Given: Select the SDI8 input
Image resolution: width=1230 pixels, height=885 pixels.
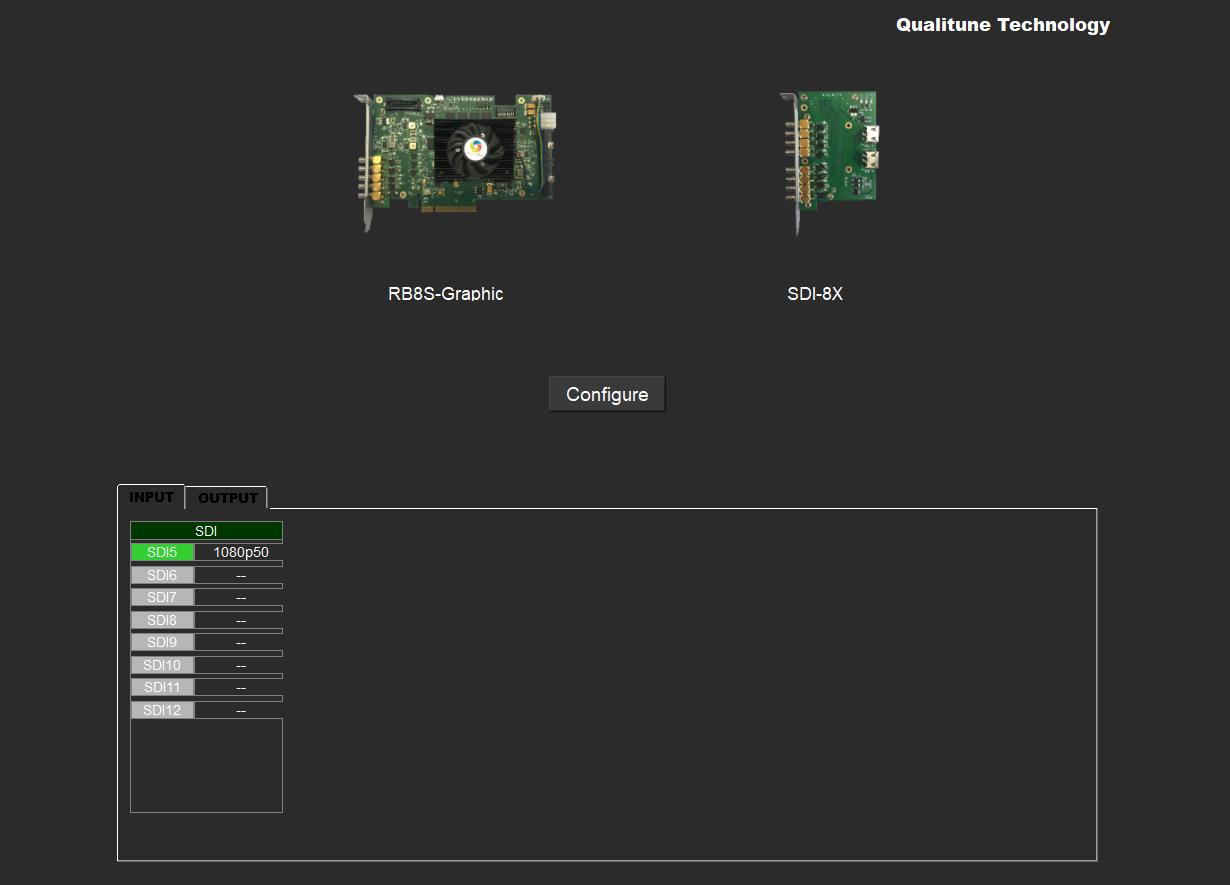Looking at the screenshot, I should (162, 620).
